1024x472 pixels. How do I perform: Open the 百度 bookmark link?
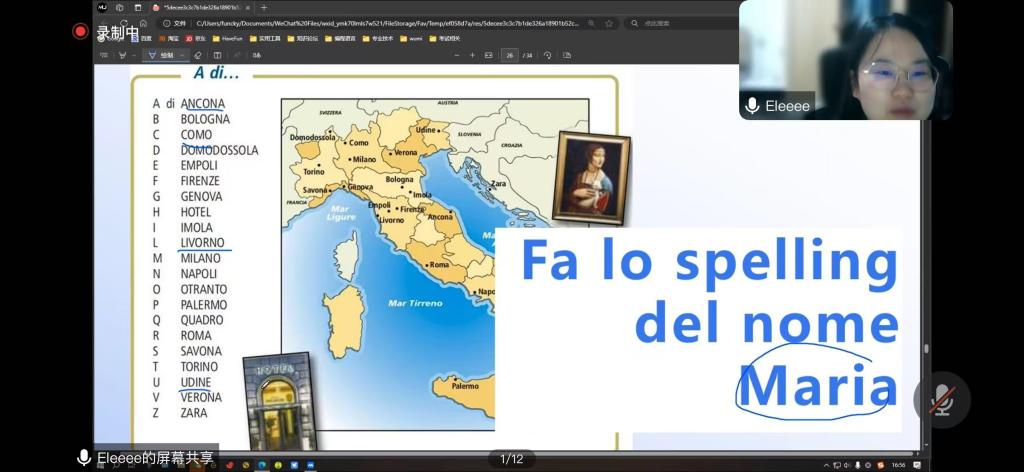tap(142, 38)
